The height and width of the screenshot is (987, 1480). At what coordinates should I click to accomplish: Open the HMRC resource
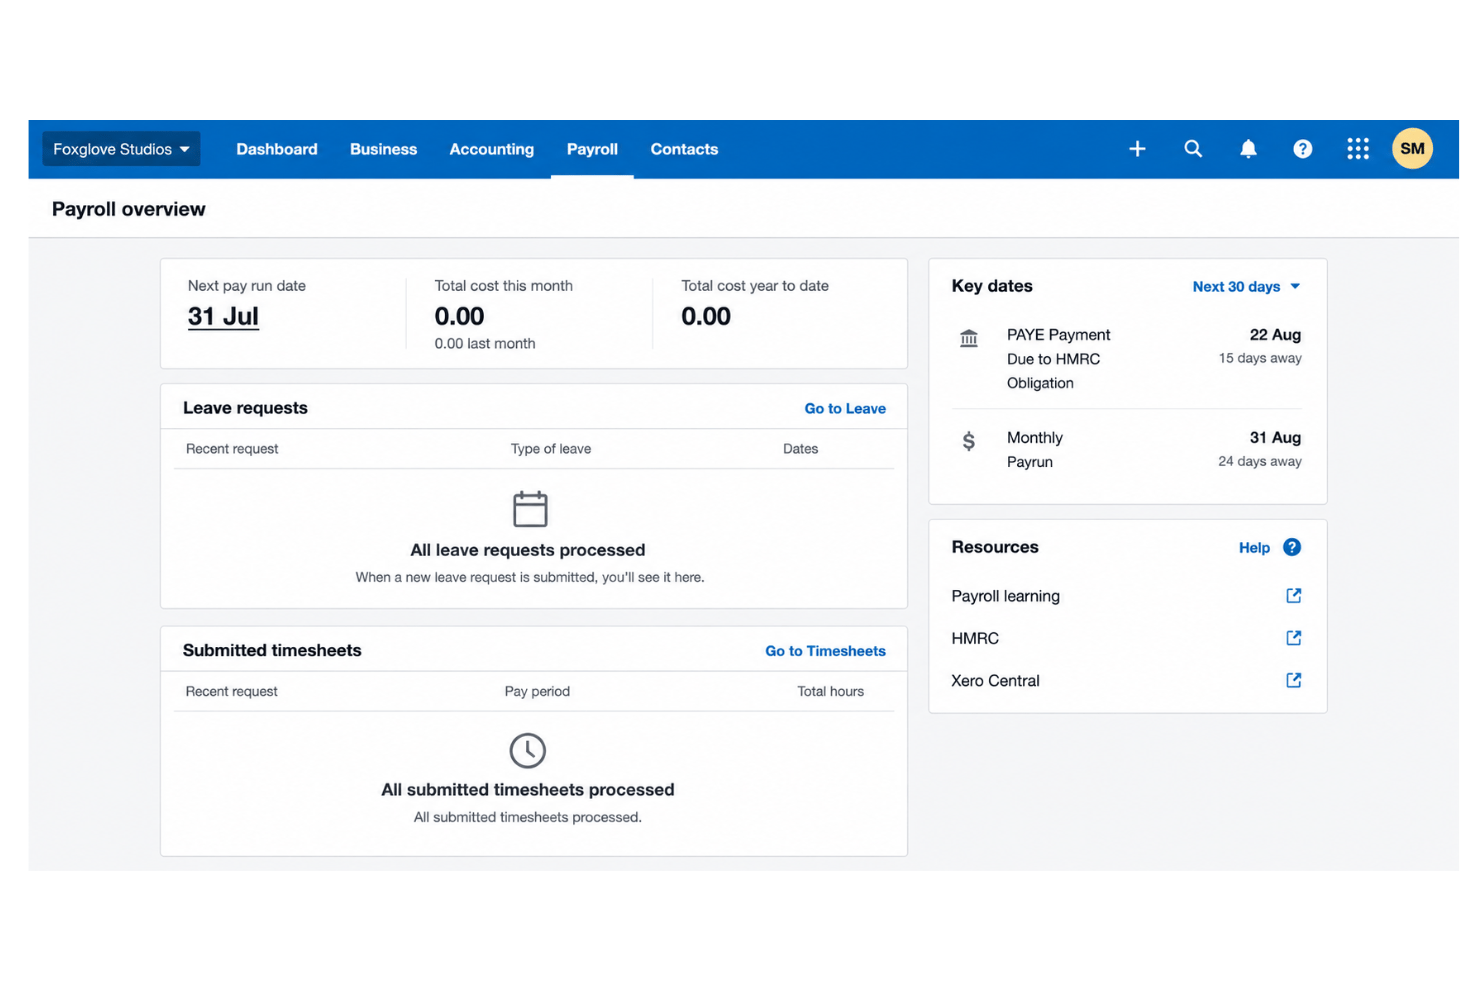point(975,638)
